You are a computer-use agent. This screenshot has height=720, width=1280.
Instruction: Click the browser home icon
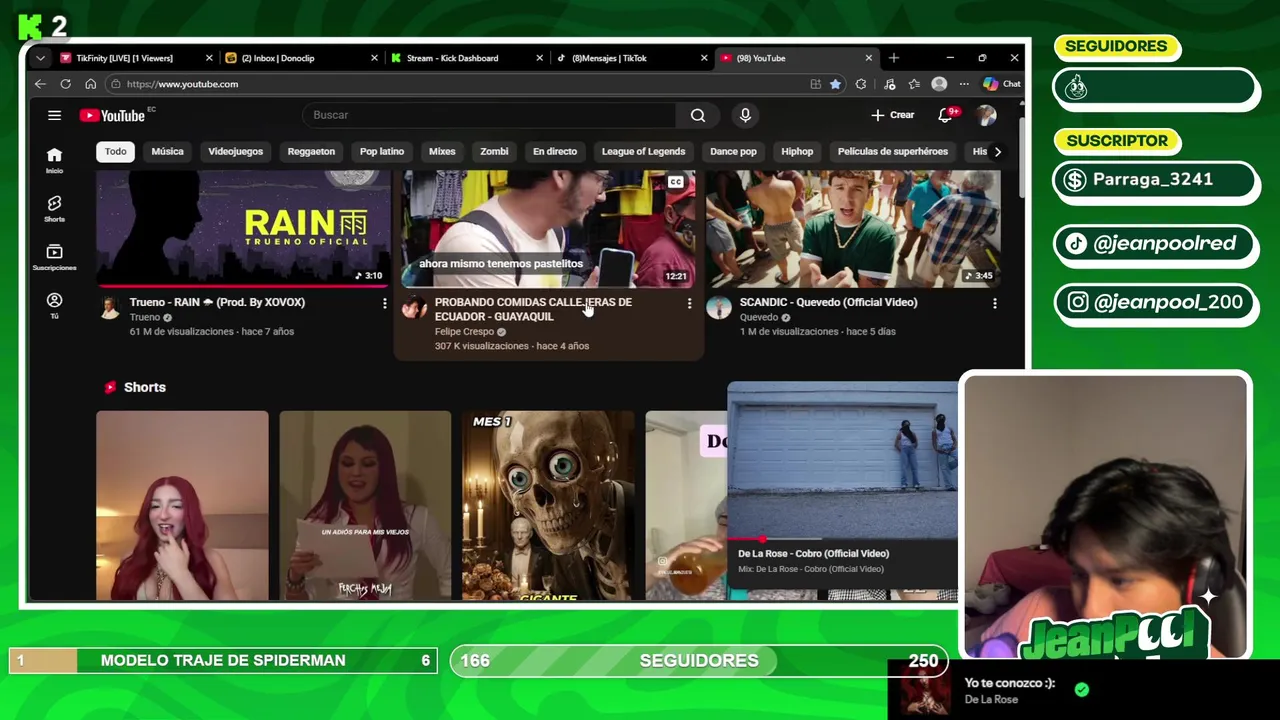tap(90, 84)
